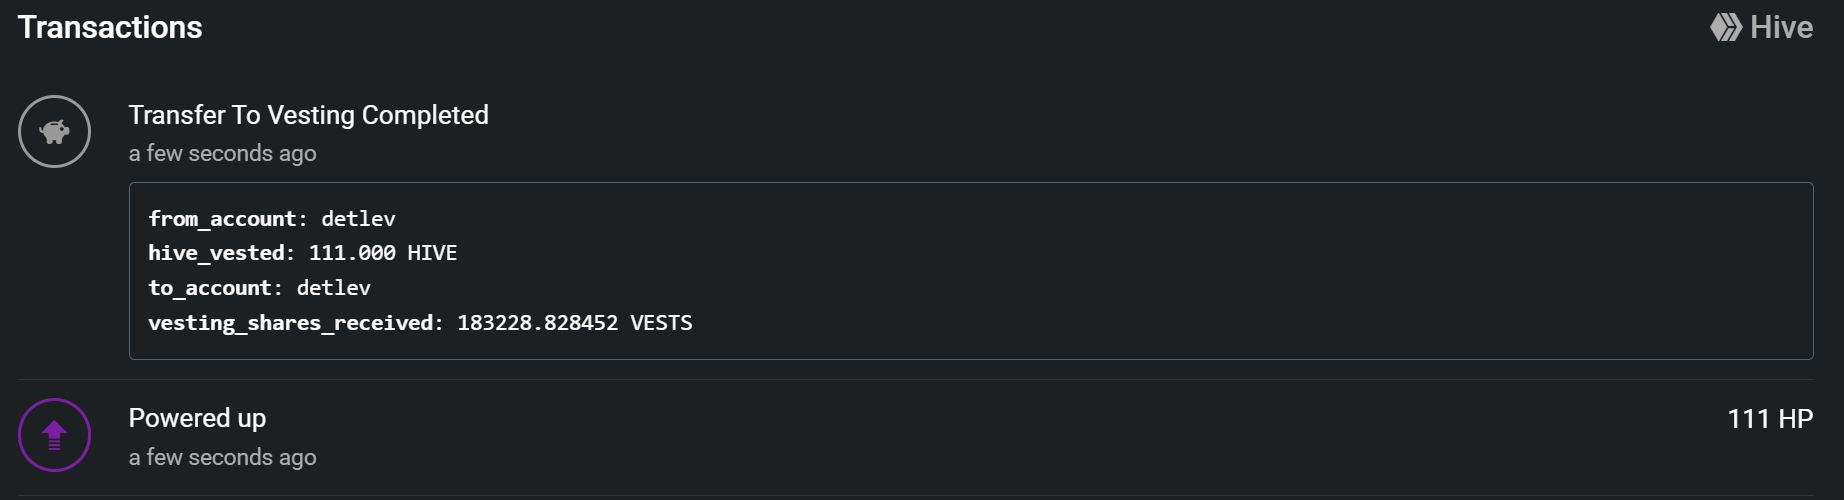Click the 111 HP amount

(1769, 419)
